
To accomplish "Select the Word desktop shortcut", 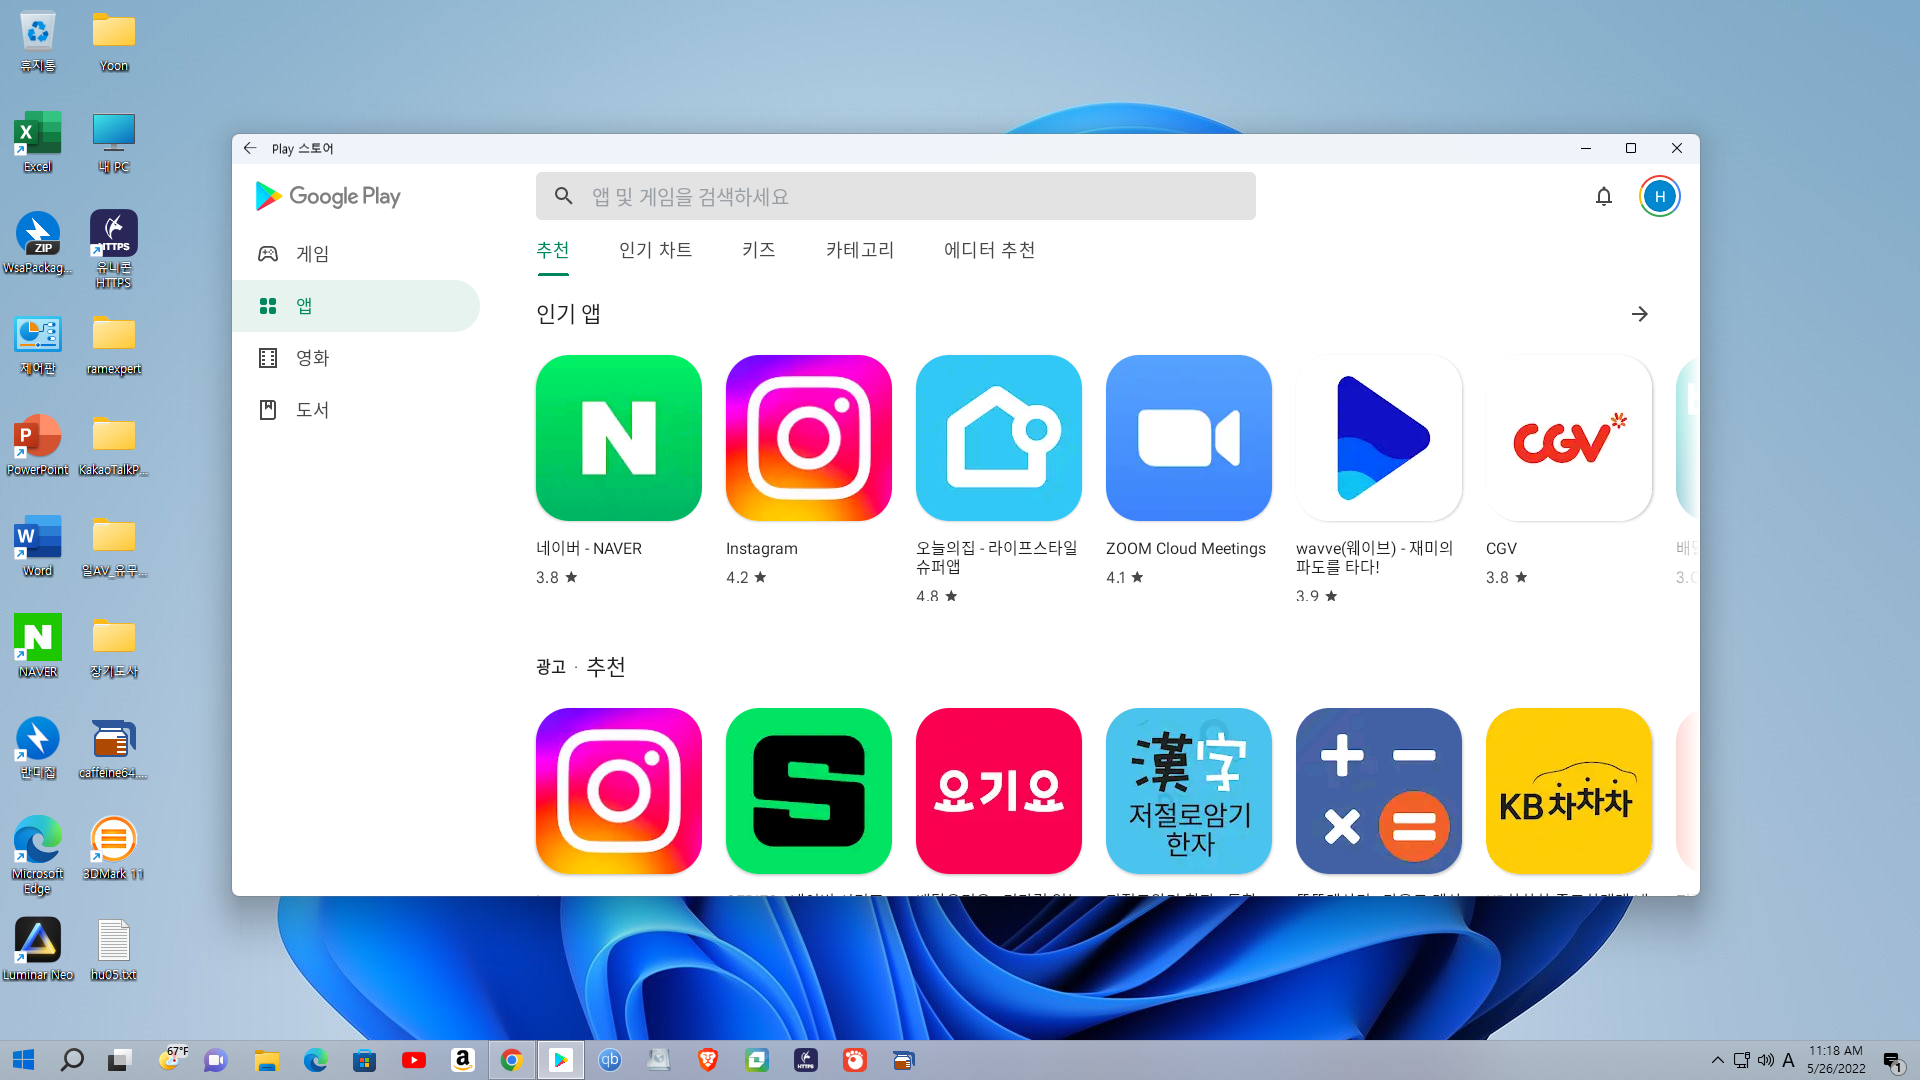I will pos(38,547).
